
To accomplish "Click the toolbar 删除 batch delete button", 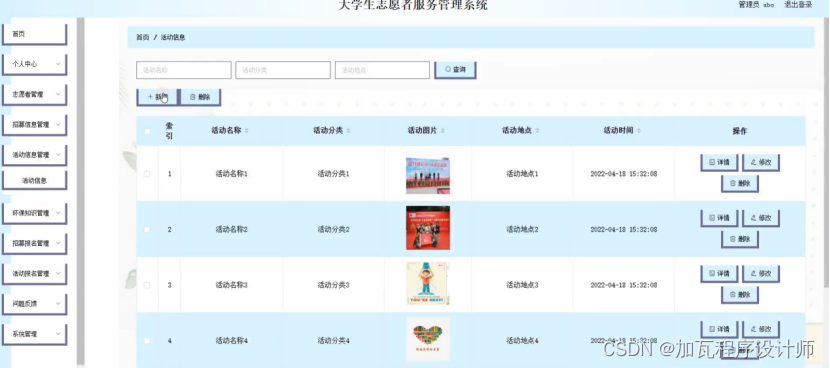I will click(200, 97).
